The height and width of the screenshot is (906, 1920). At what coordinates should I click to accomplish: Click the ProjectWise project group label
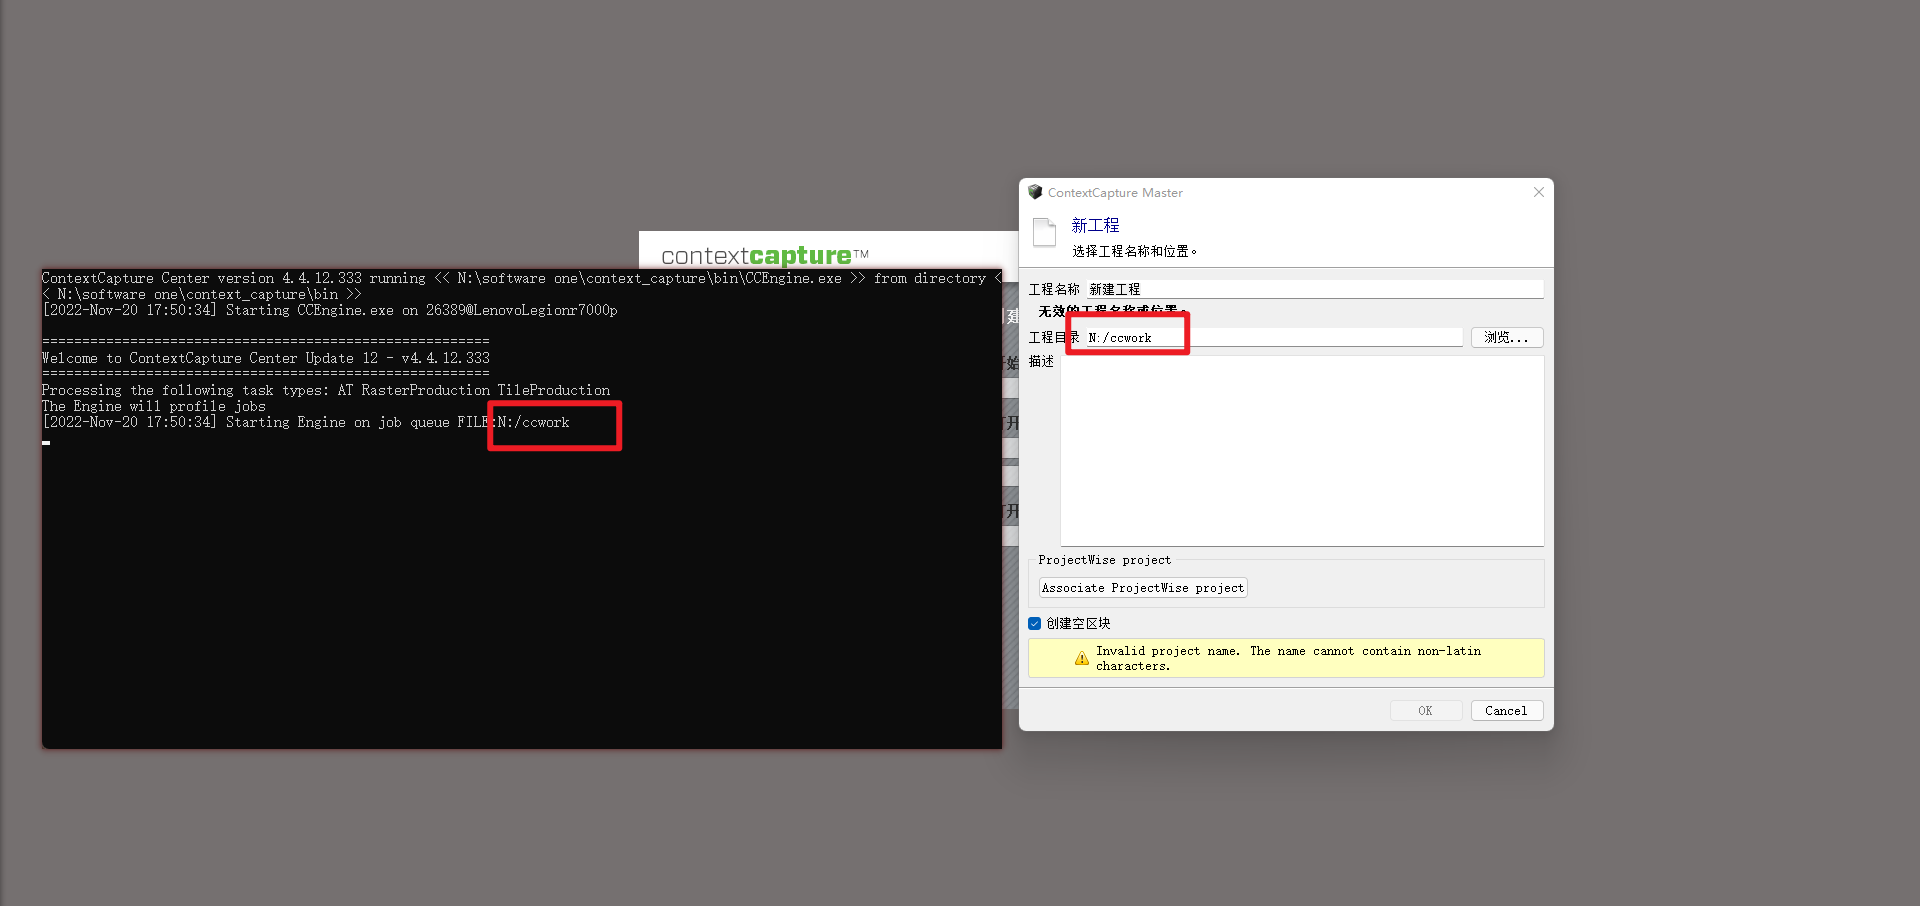point(1104,560)
